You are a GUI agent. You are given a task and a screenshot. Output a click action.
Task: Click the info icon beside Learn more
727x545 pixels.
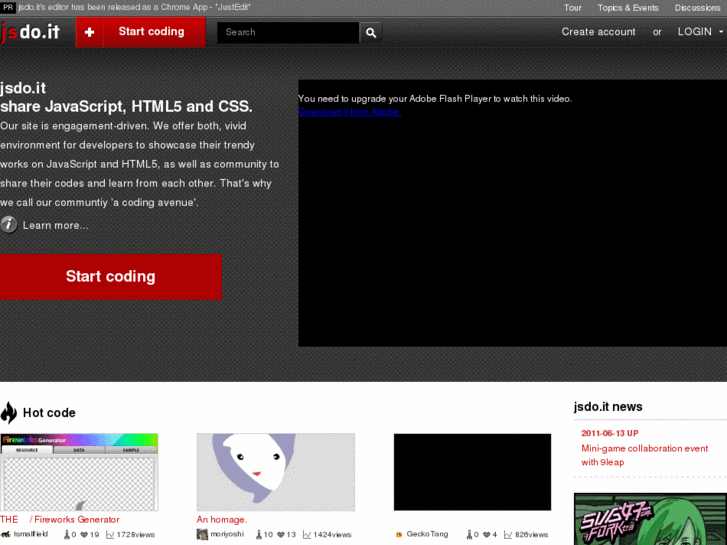click(9, 225)
